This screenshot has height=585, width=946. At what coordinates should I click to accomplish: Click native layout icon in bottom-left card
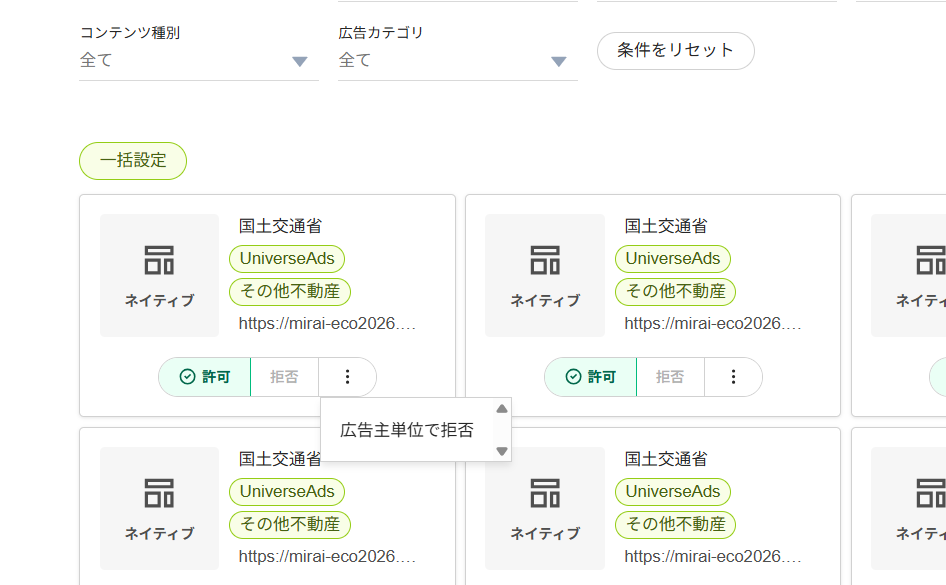click(159, 493)
